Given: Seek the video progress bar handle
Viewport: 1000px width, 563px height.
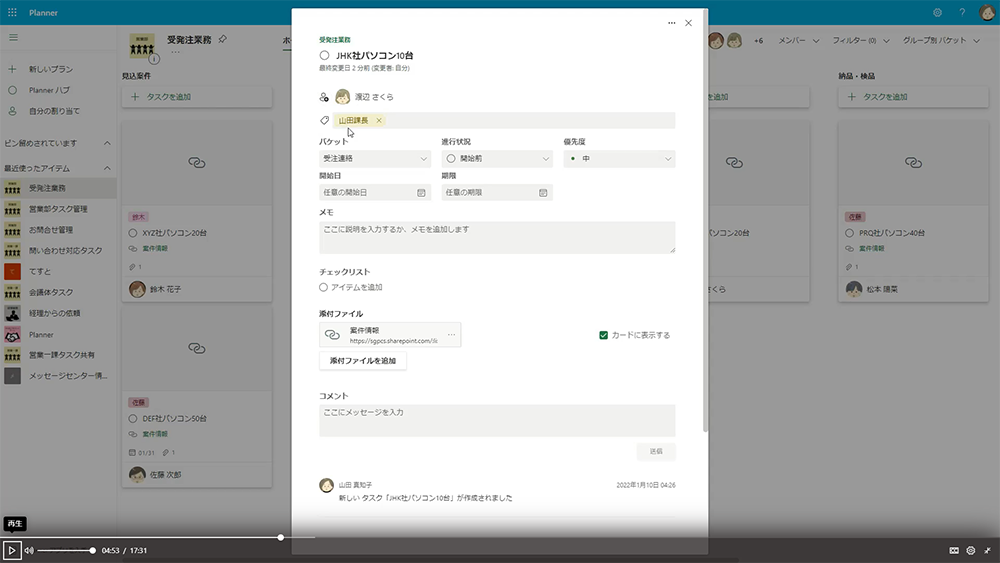Looking at the screenshot, I should click(281, 537).
